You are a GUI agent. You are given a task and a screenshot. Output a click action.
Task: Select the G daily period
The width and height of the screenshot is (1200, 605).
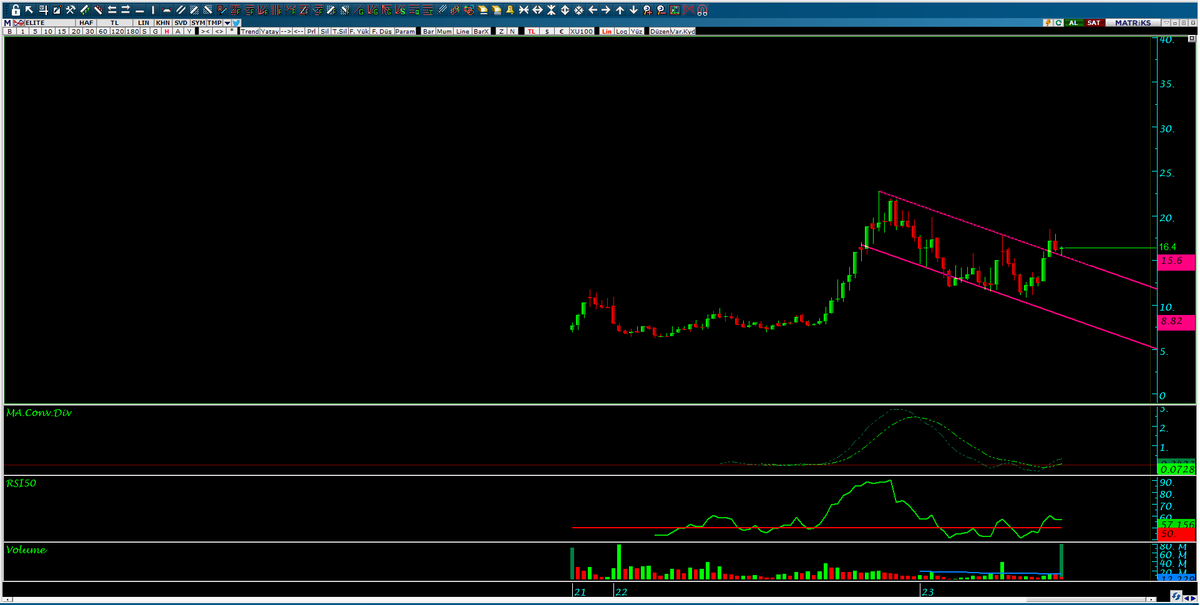click(x=155, y=31)
